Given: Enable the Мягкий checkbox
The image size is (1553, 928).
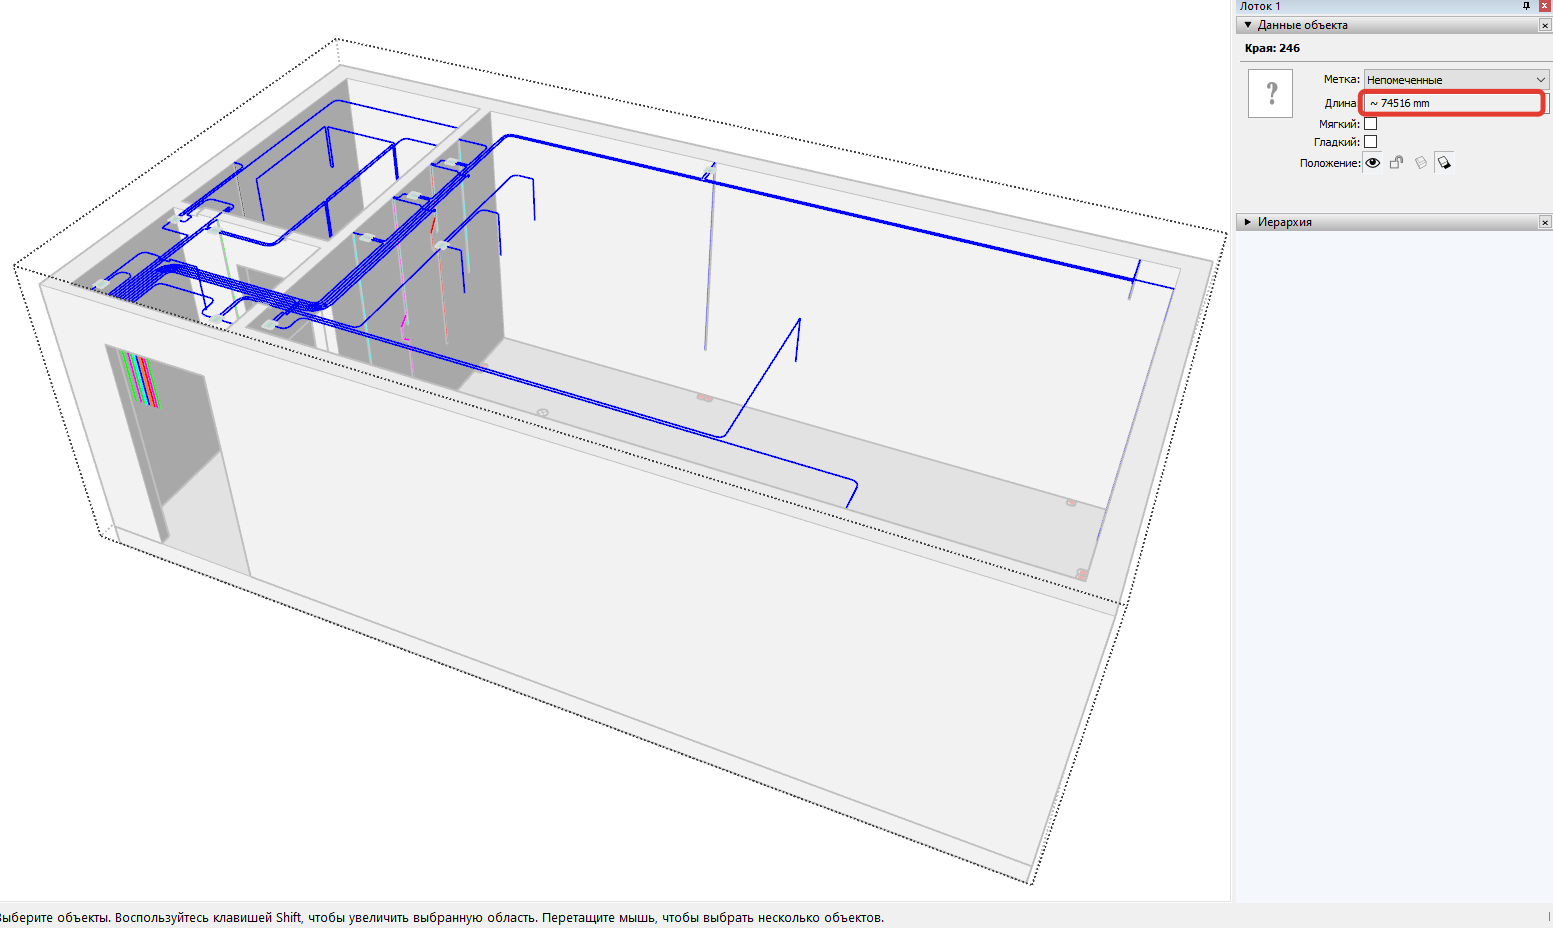Looking at the screenshot, I should click(1371, 124).
